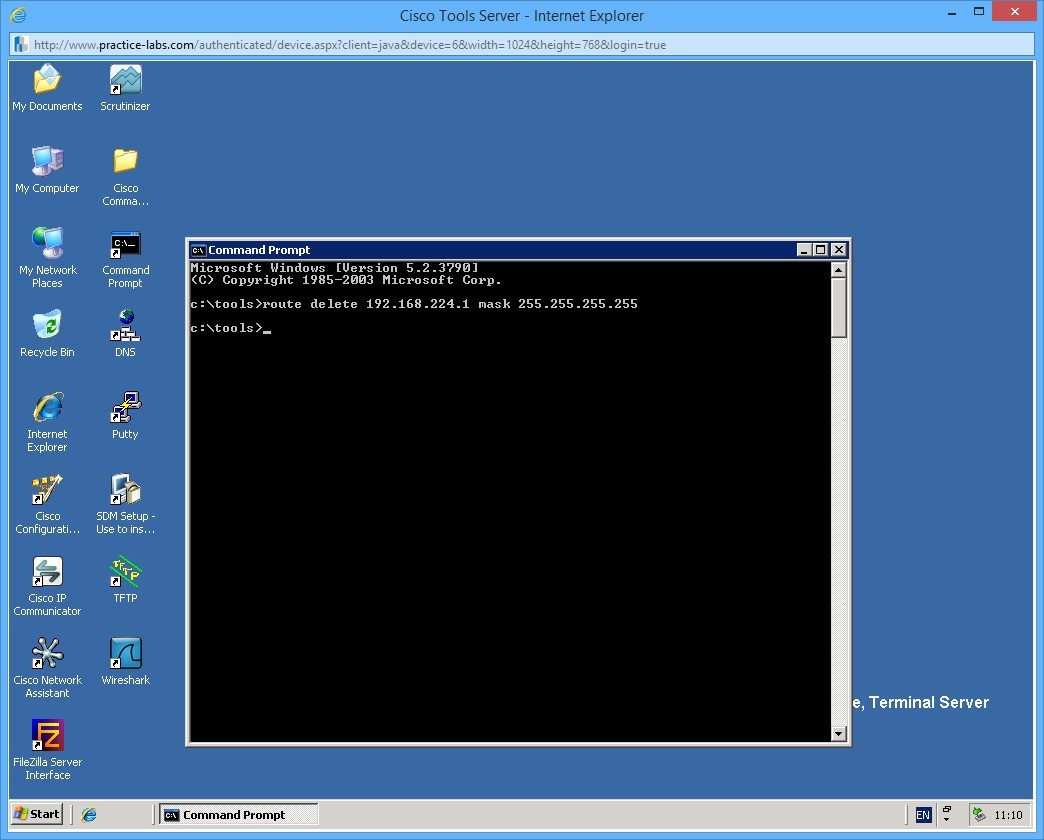This screenshot has height=840, width=1044.
Task: Open the Start menu
Action: 35,813
